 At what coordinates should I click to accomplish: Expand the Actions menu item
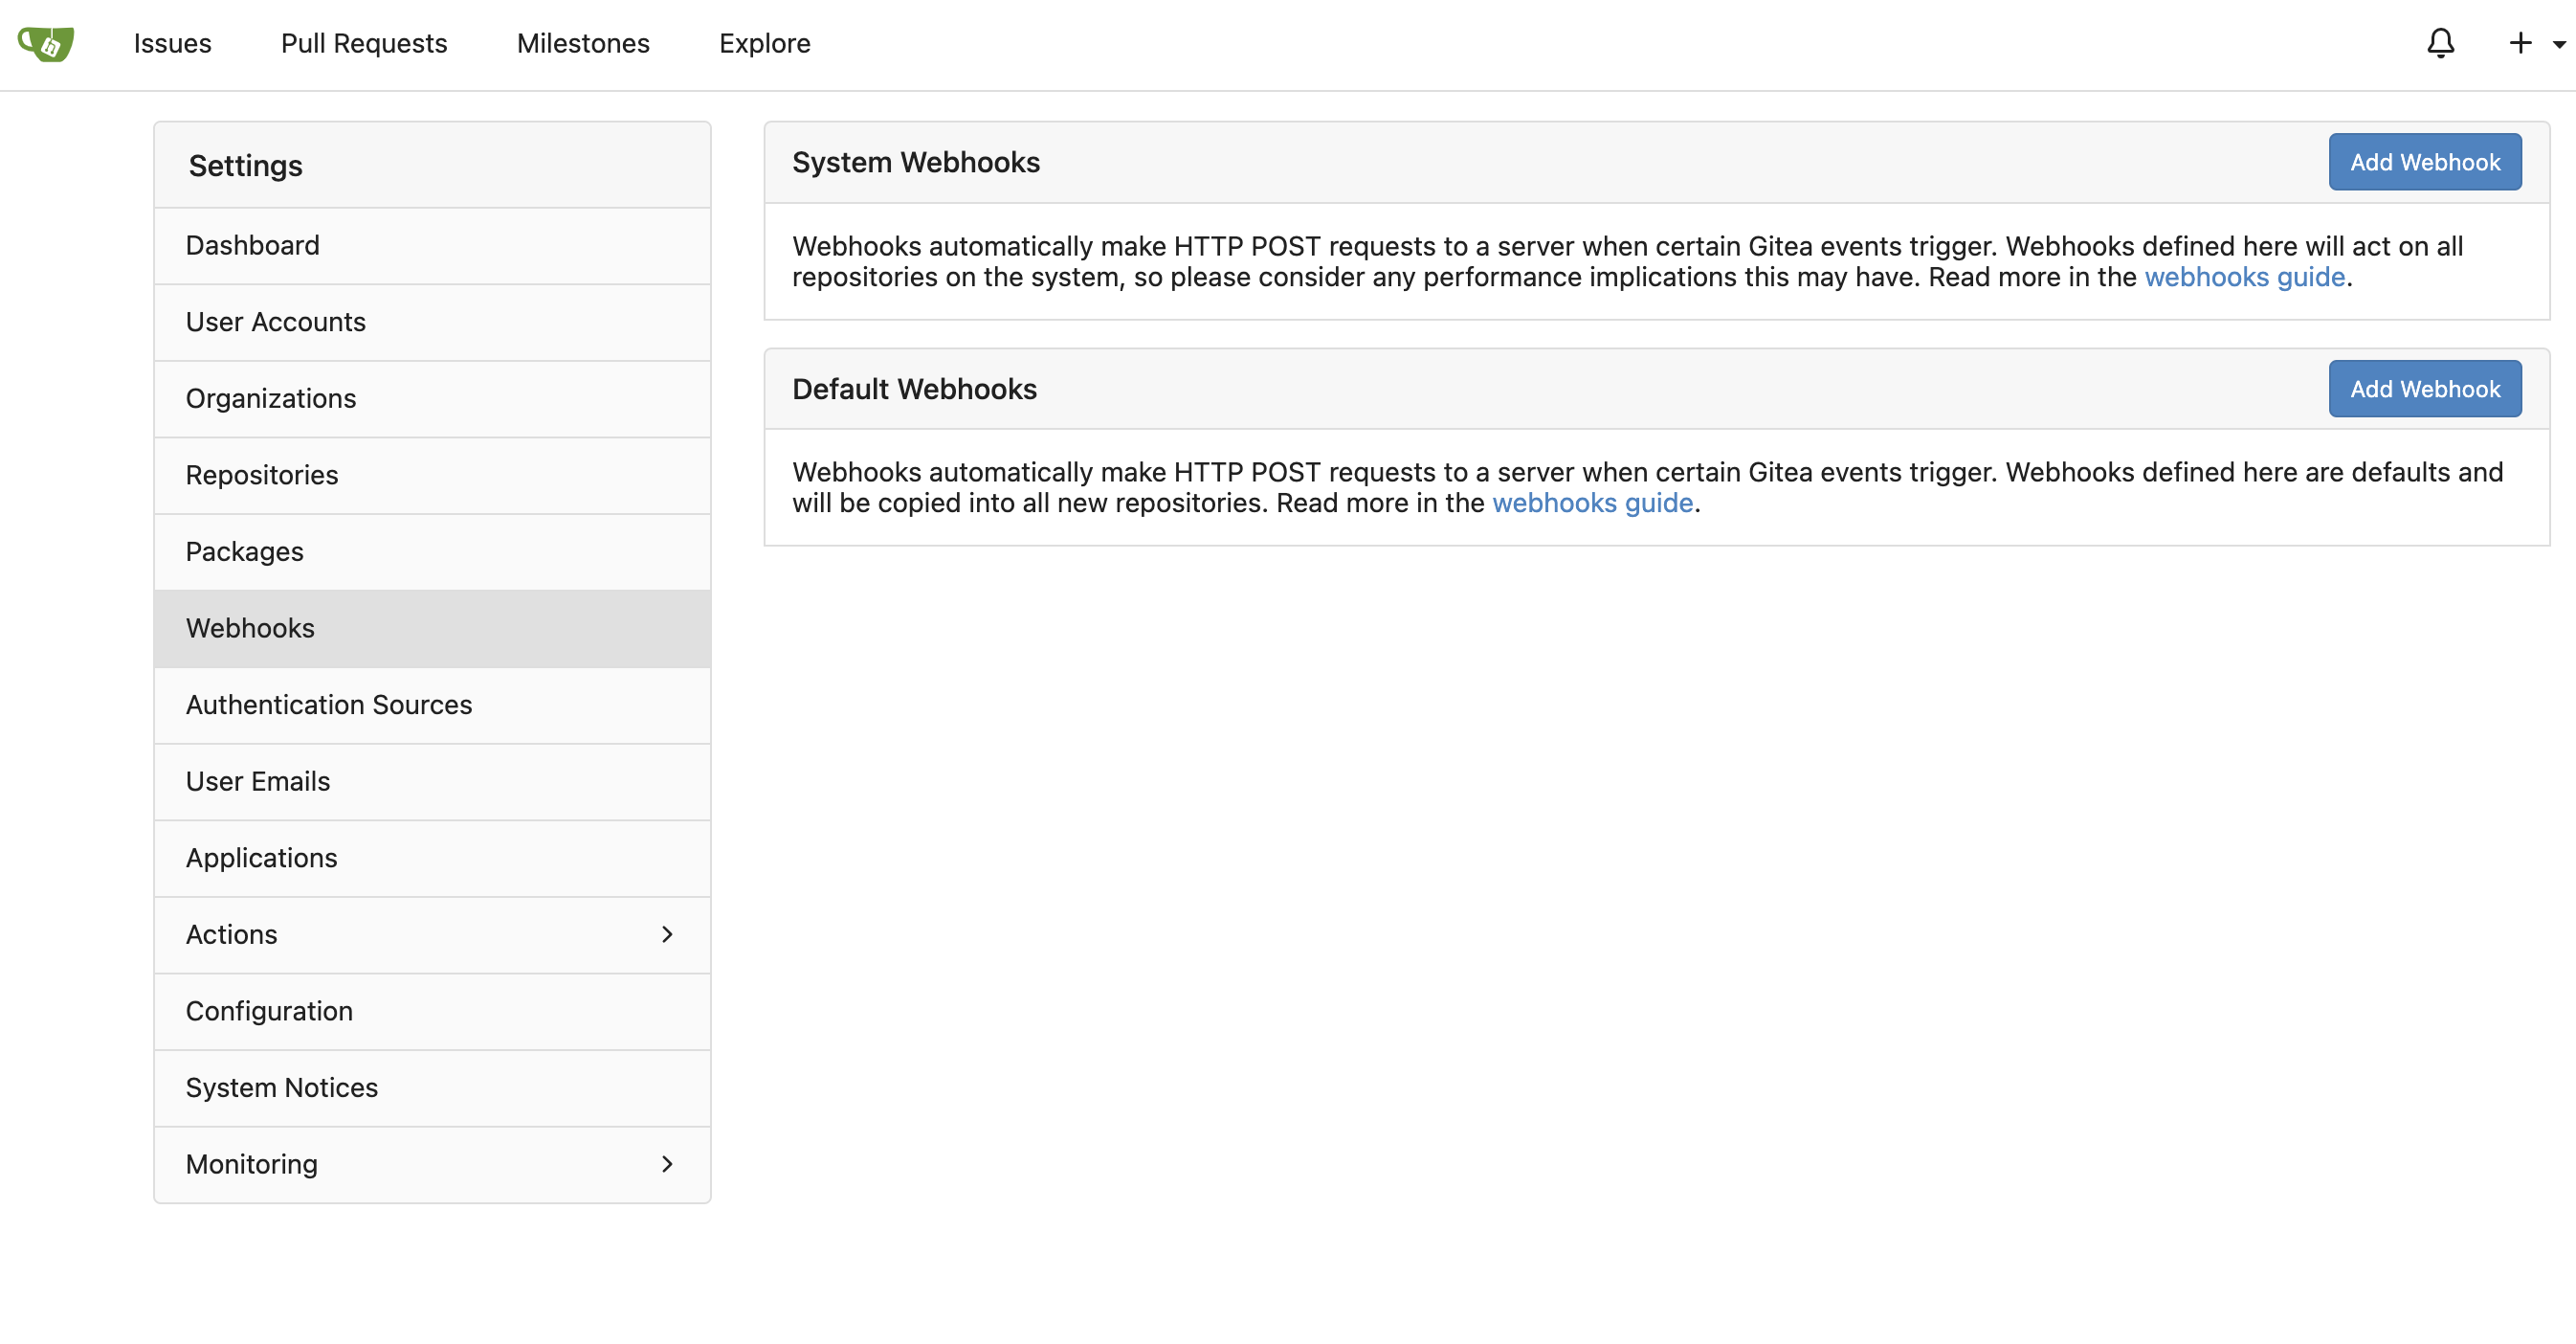431,933
